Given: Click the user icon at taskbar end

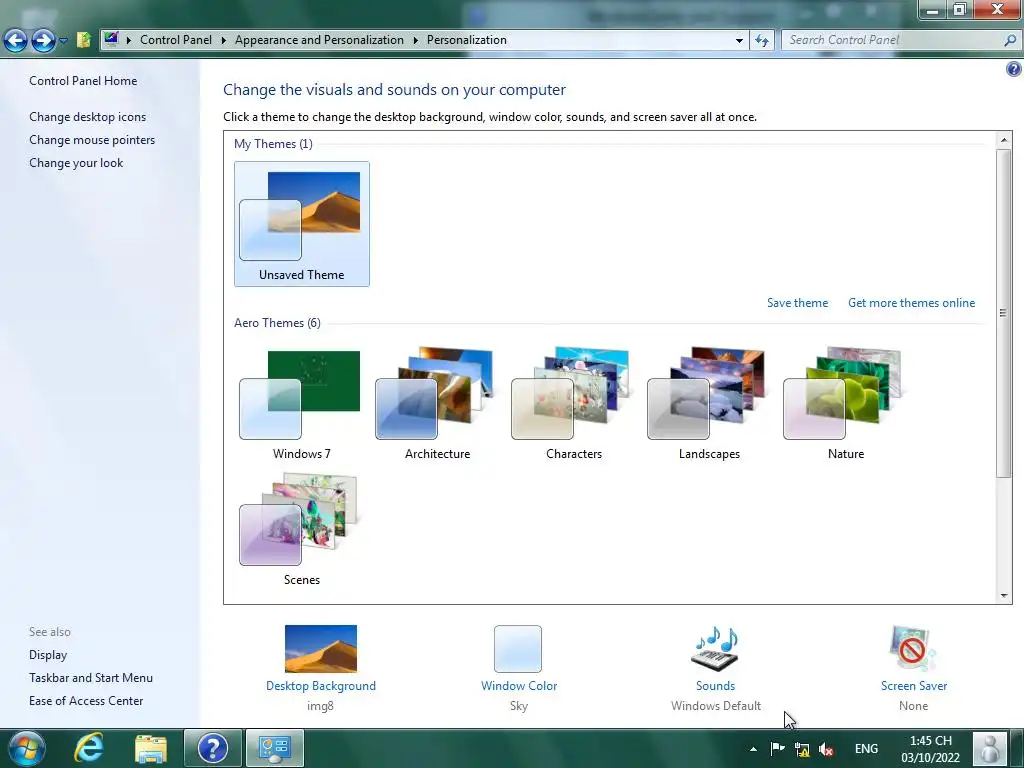Looking at the screenshot, I should (990, 748).
